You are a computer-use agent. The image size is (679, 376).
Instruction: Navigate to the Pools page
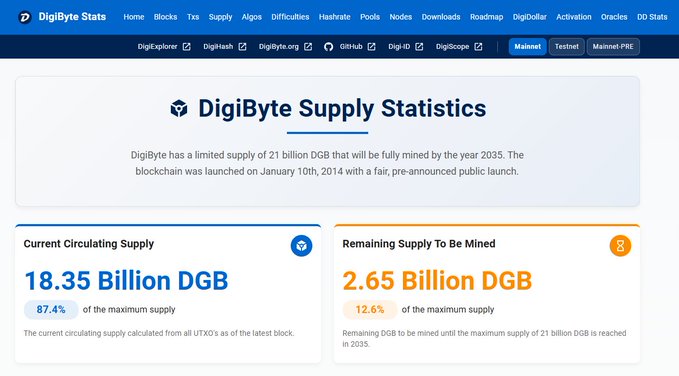[370, 17]
